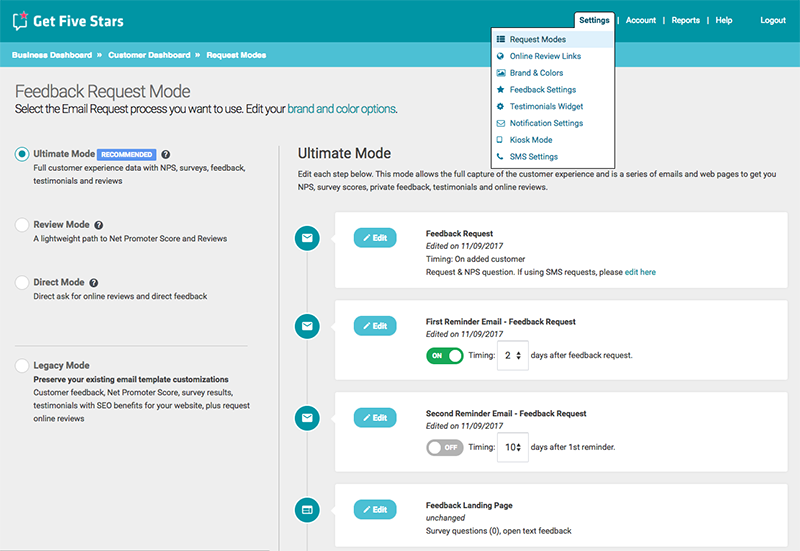Click the Legacy Mode label

coord(62,365)
